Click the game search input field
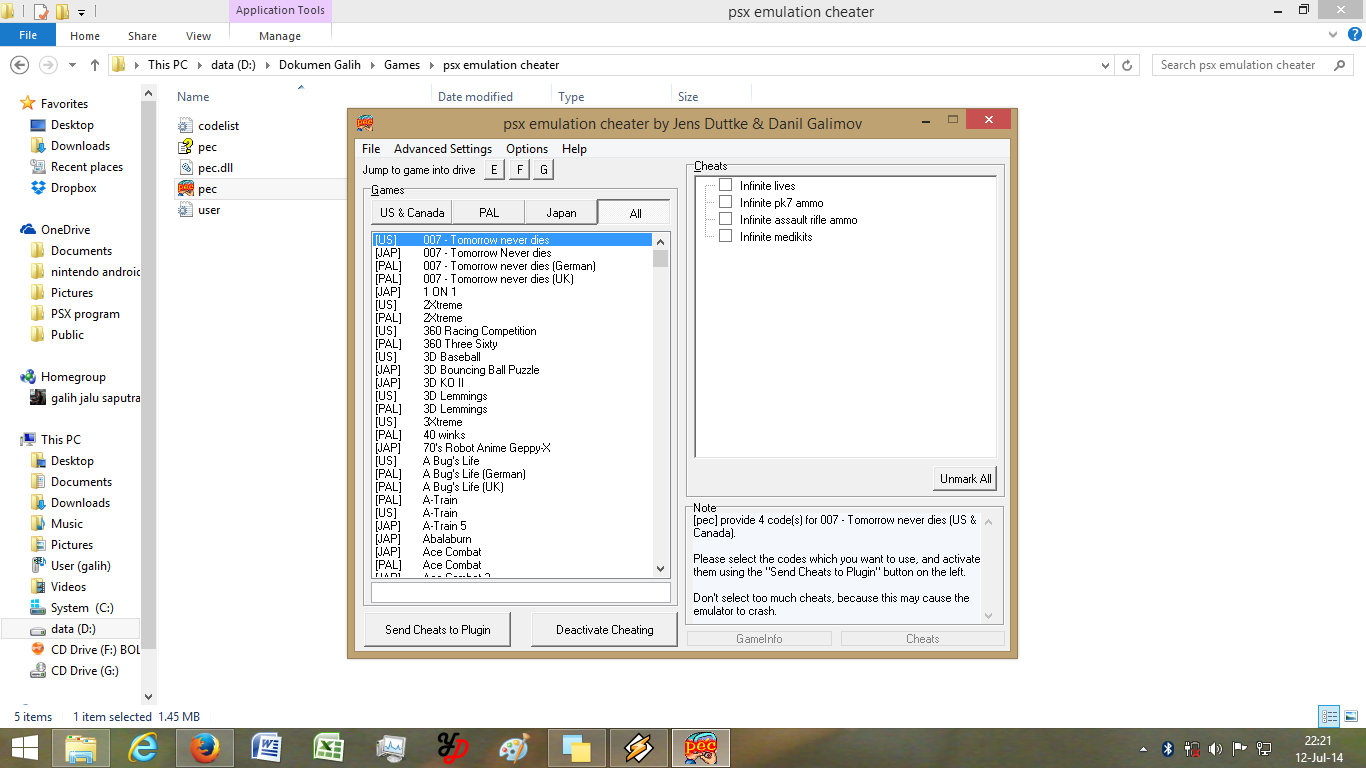This screenshot has height=768, width=1366. coord(521,593)
